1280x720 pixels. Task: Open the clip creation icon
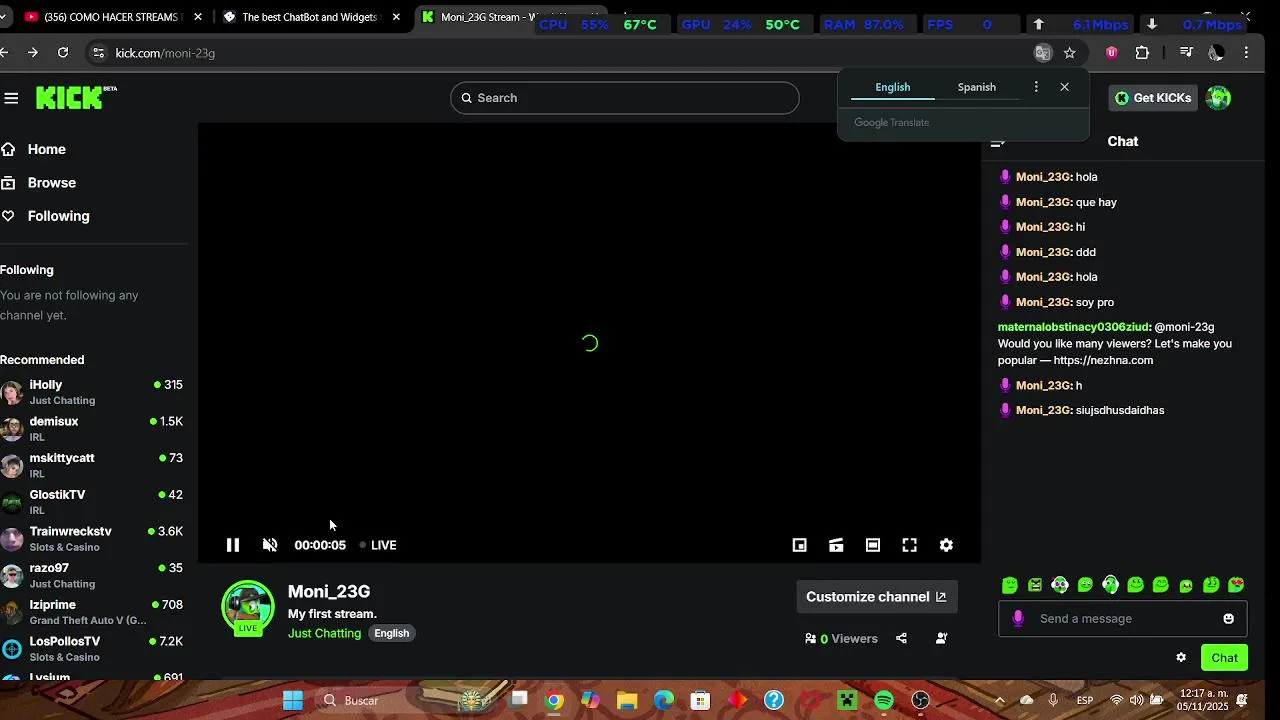836,545
